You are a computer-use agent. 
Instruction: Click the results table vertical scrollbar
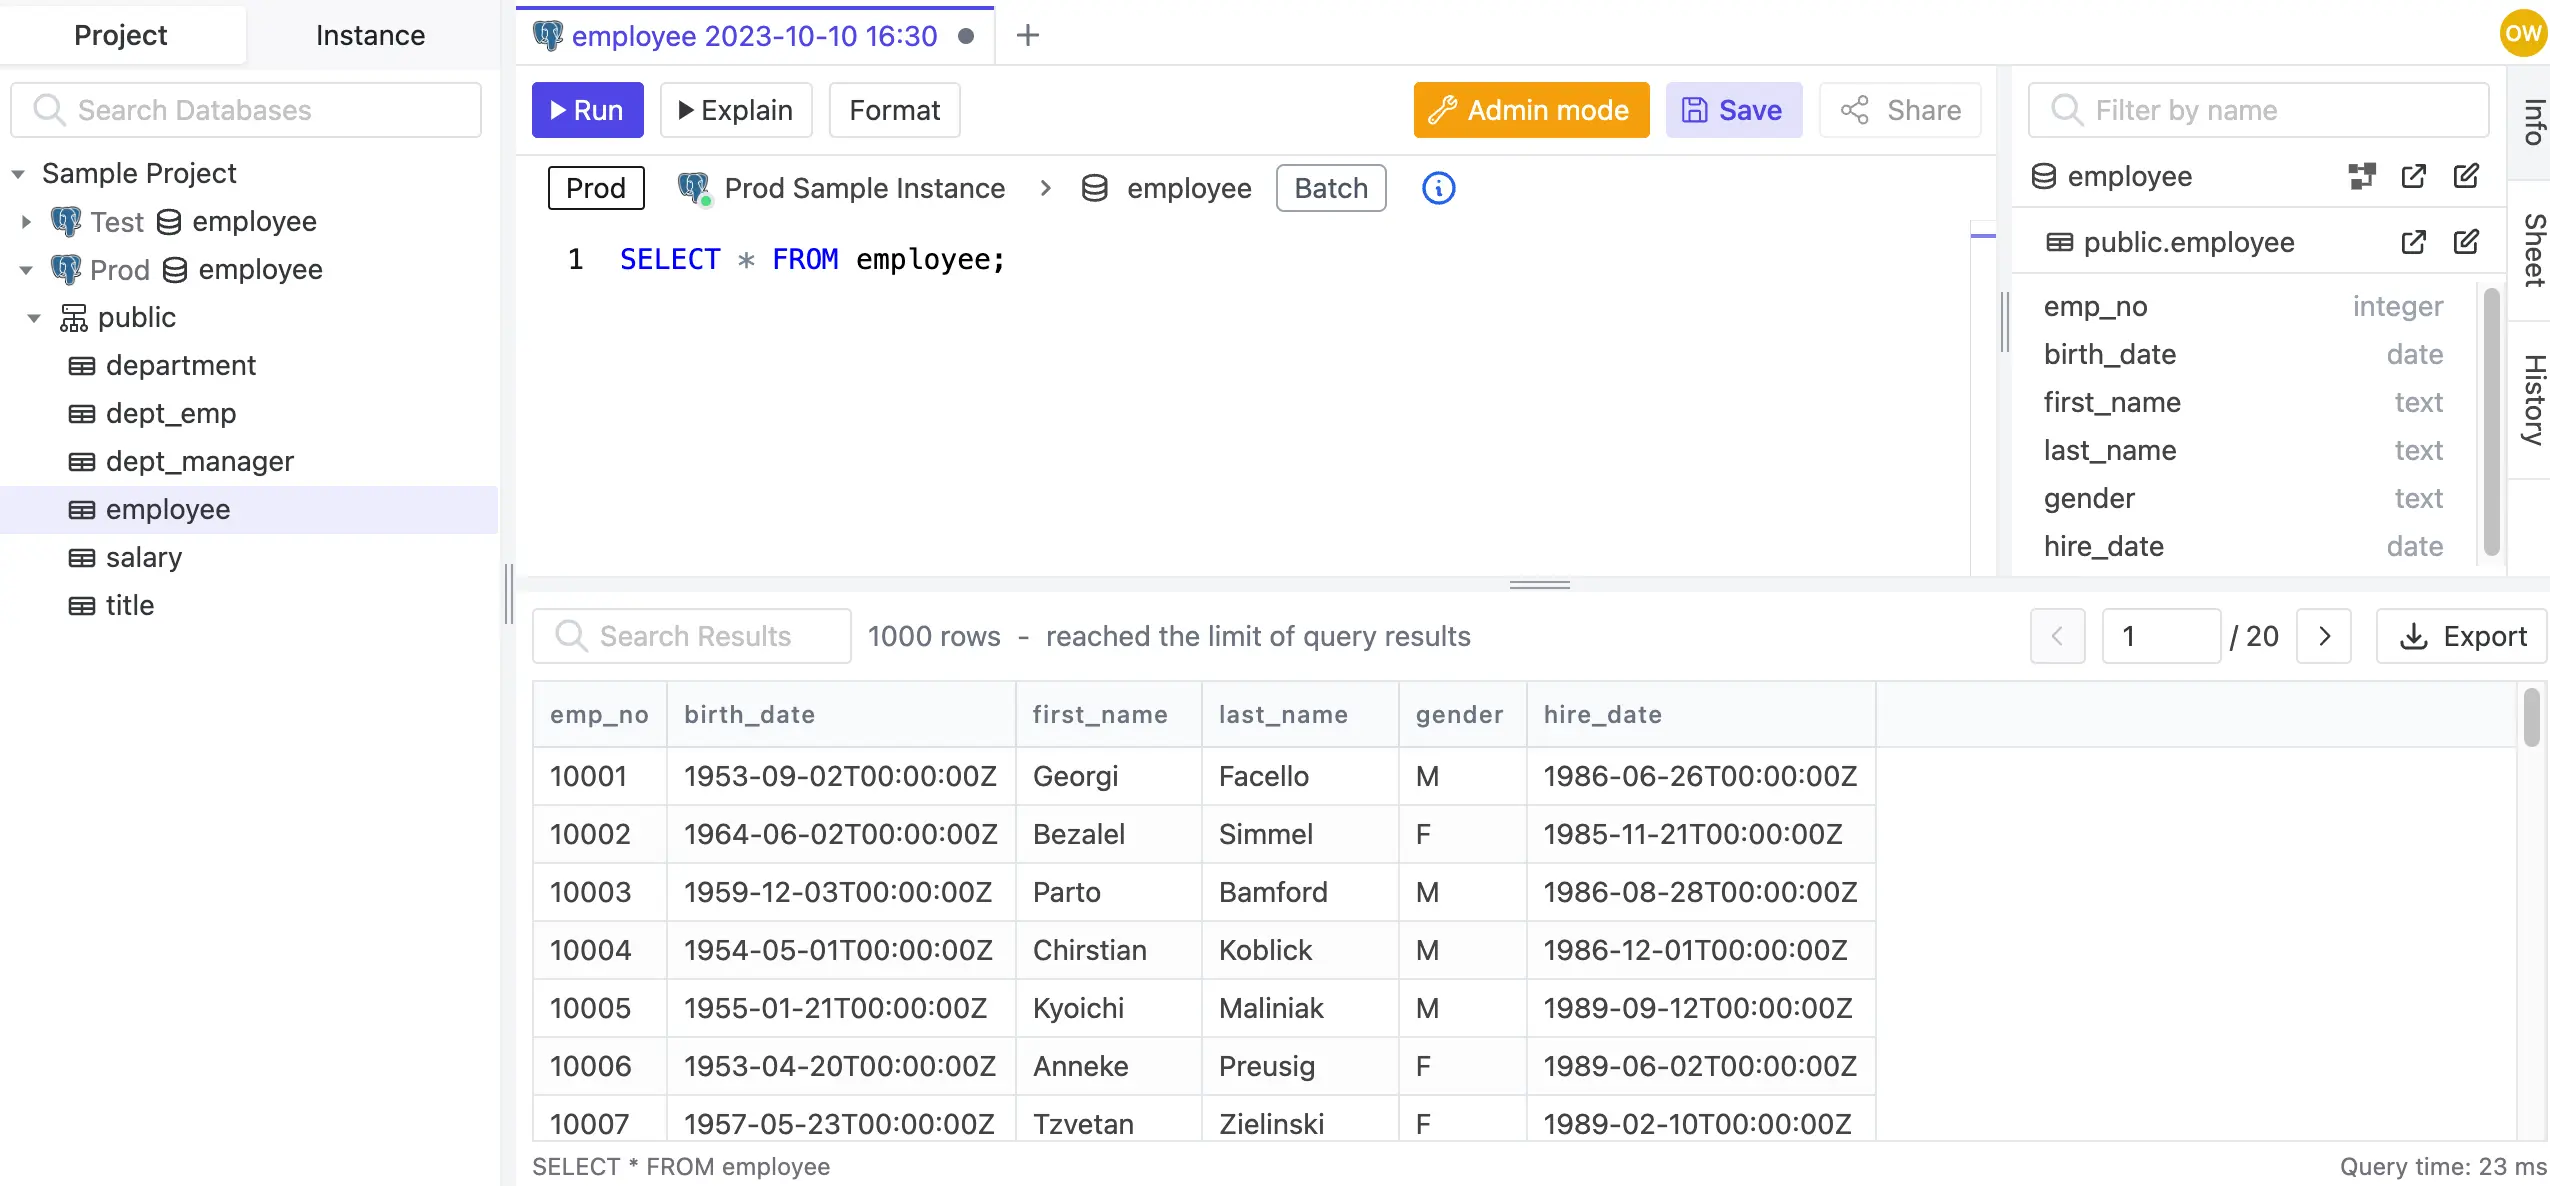(2531, 718)
